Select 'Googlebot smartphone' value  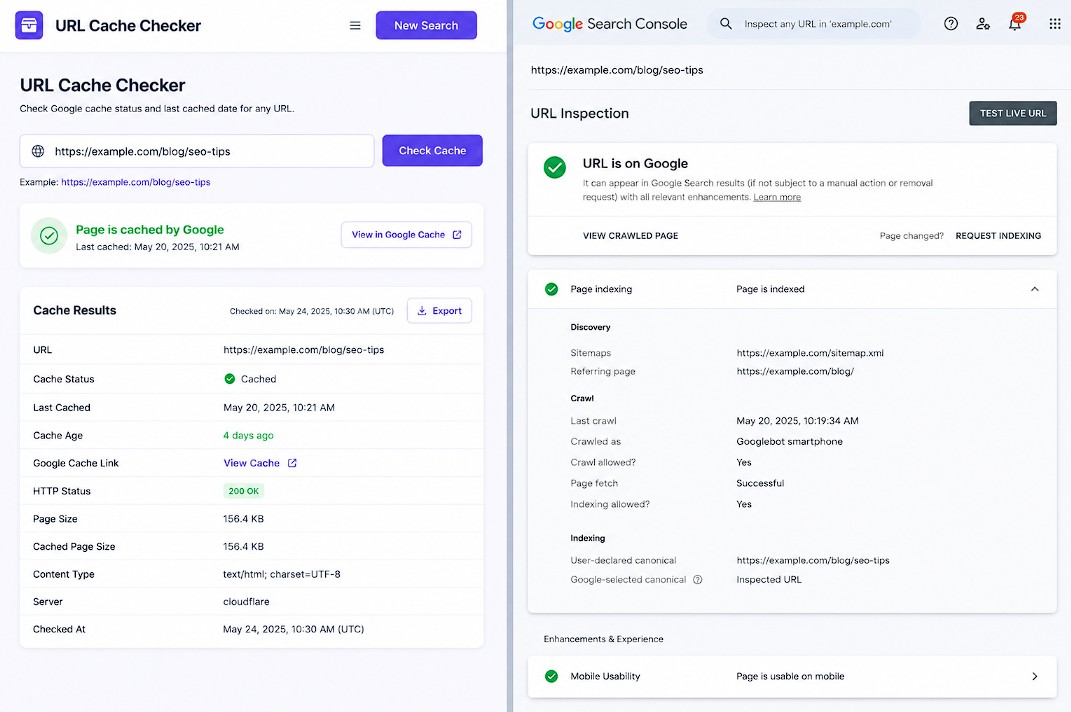[x=790, y=441]
